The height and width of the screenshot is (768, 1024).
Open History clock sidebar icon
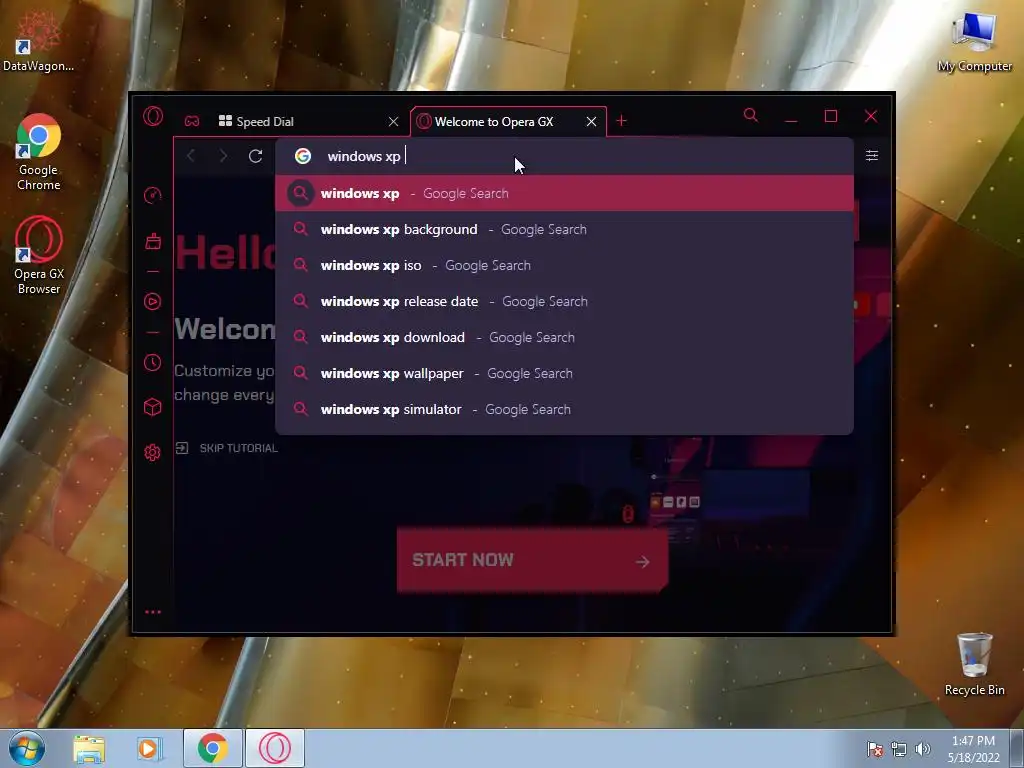coord(152,362)
